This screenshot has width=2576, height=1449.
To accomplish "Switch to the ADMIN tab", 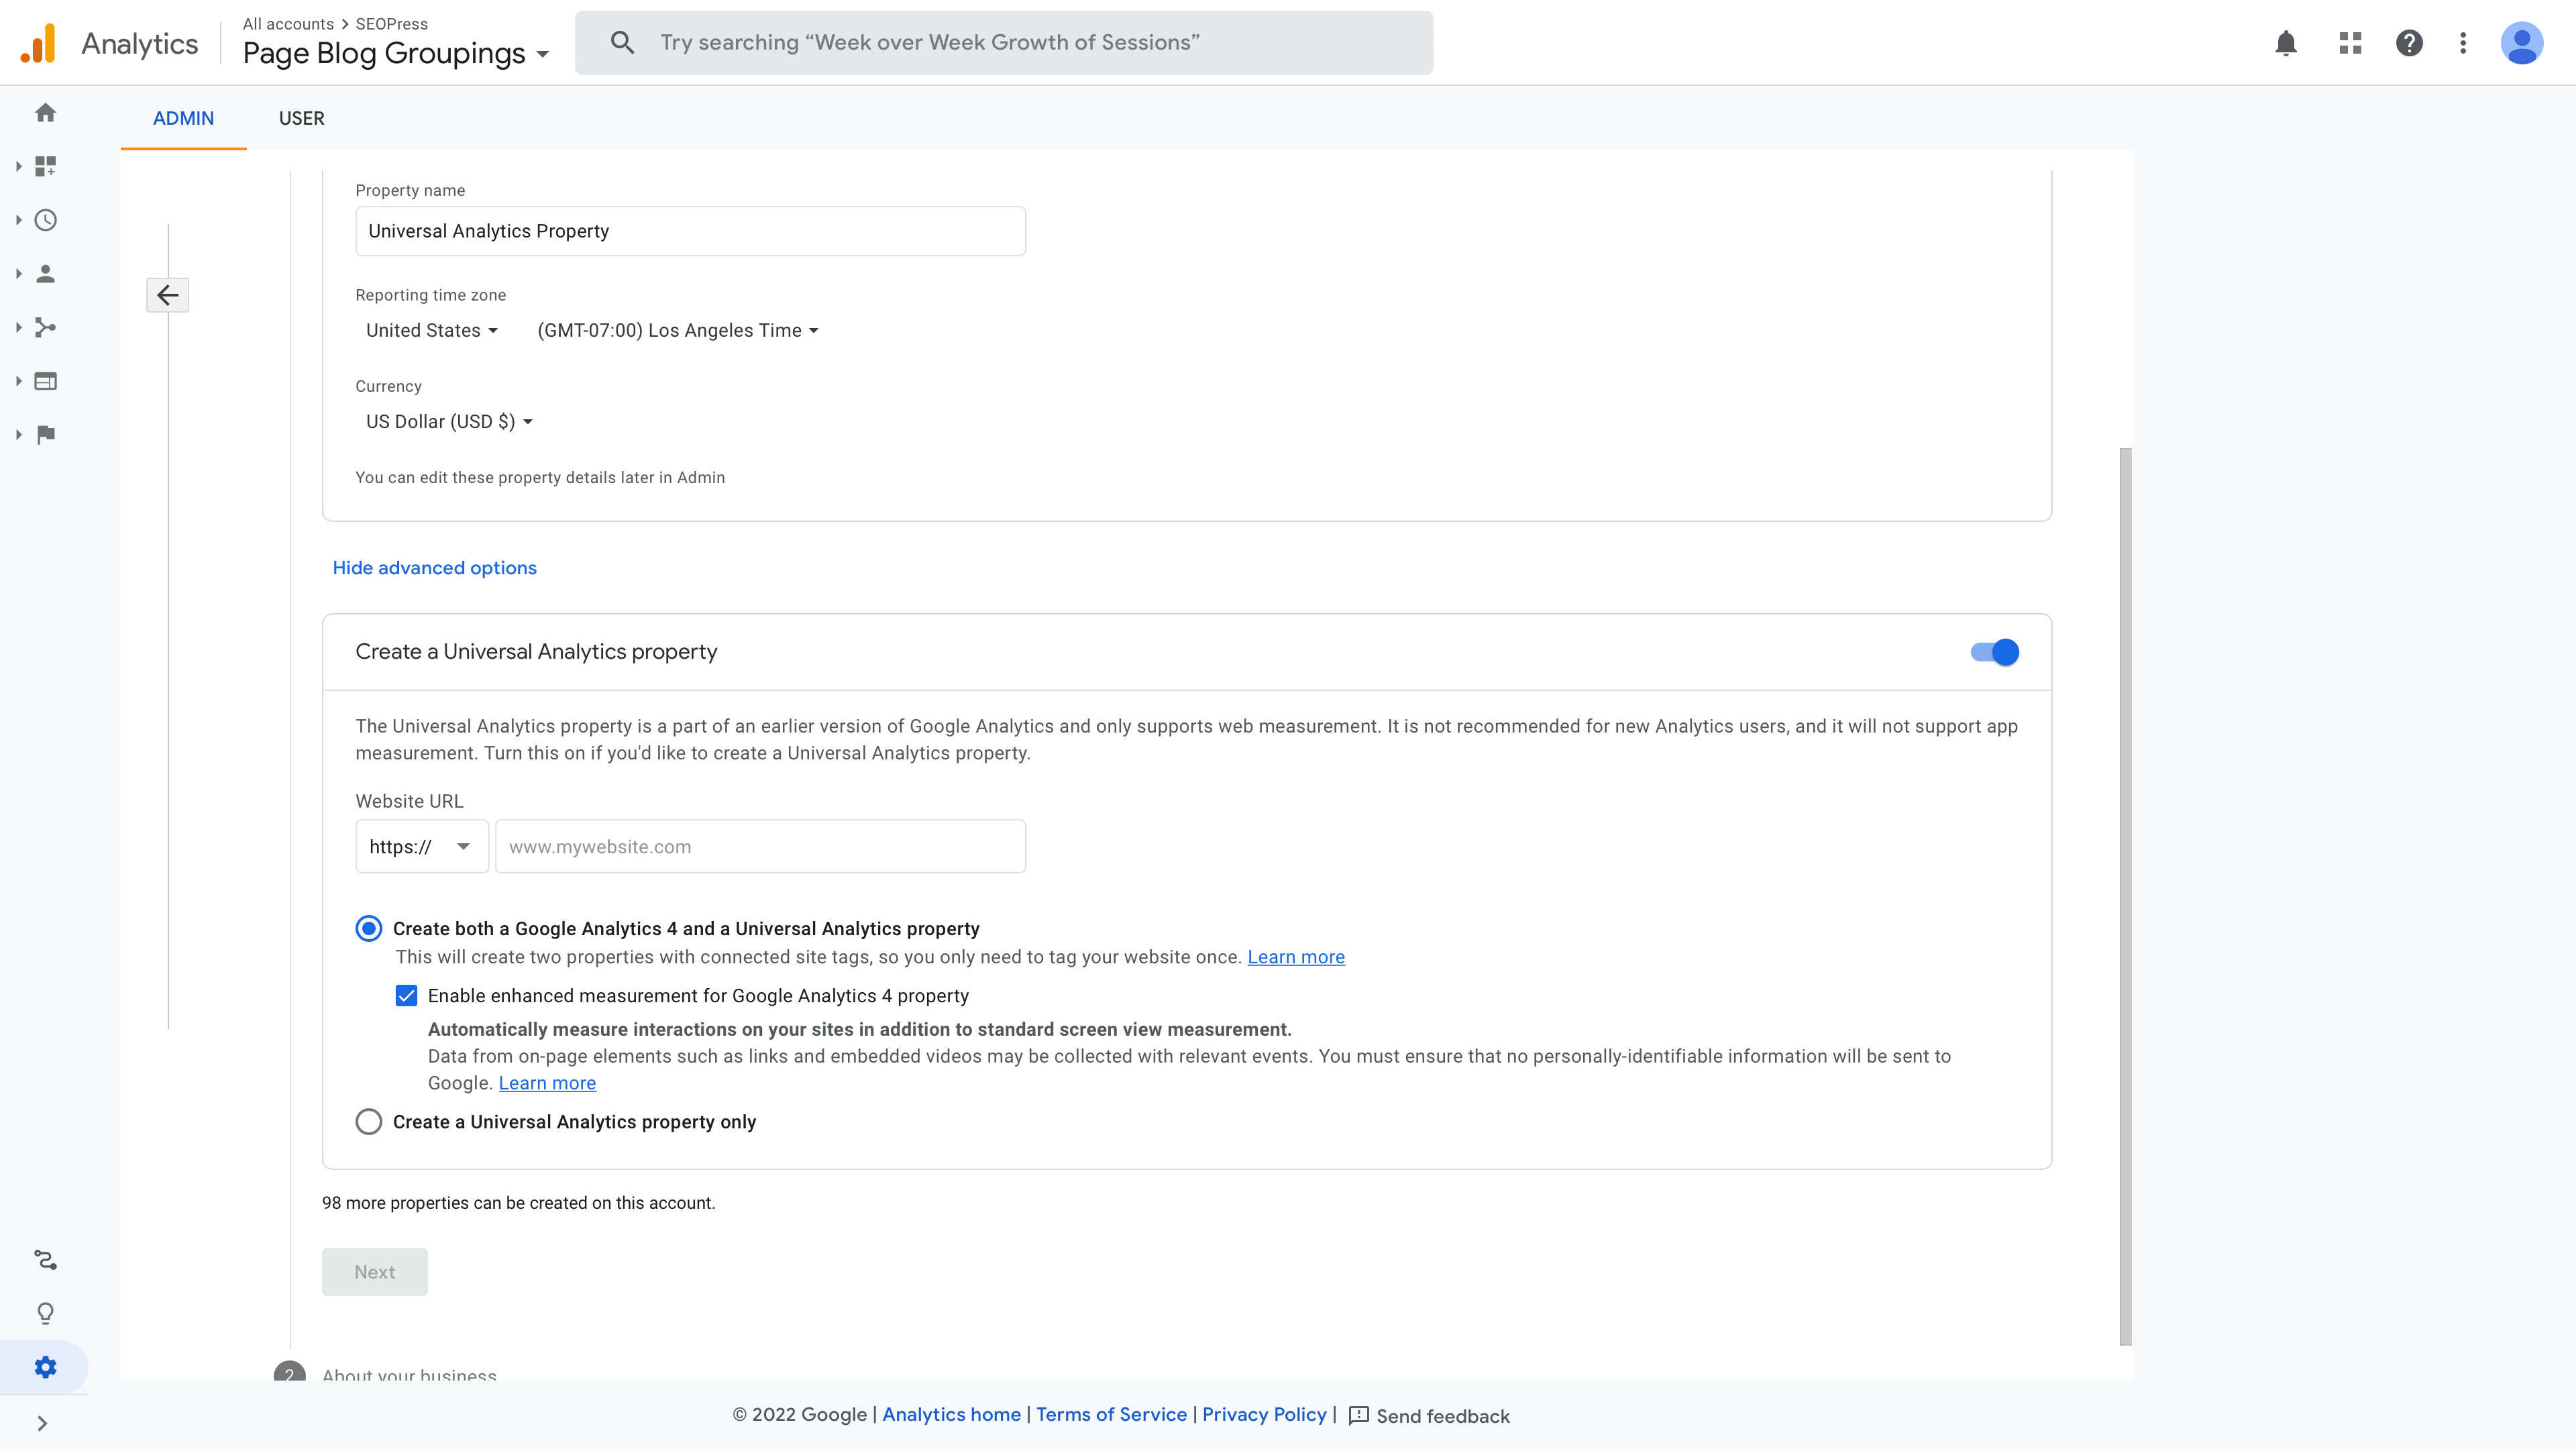I will tap(183, 118).
